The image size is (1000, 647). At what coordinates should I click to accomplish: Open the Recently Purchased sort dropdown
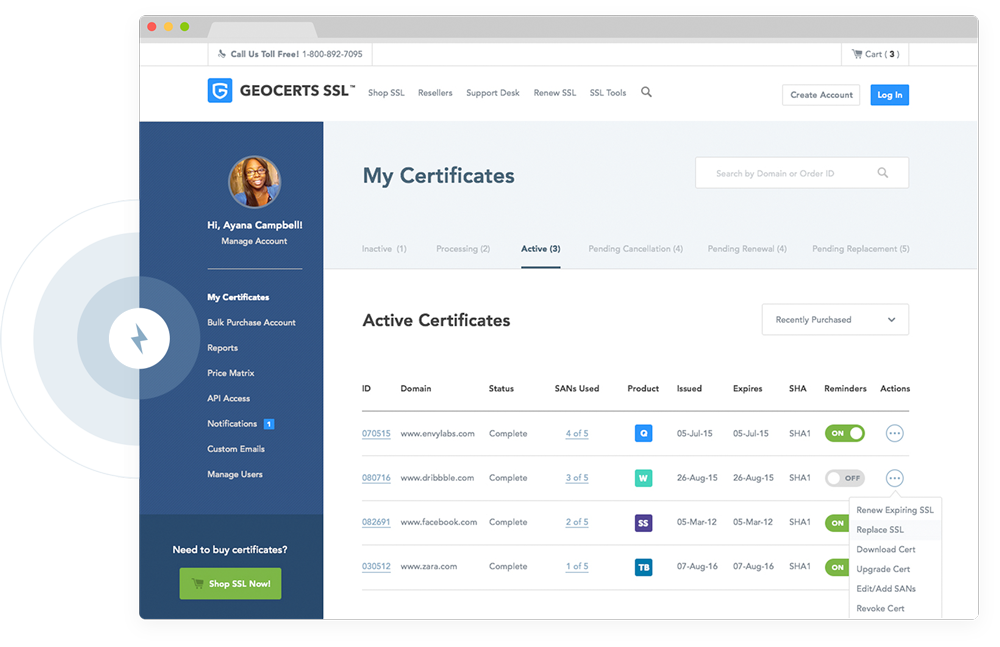tap(835, 320)
